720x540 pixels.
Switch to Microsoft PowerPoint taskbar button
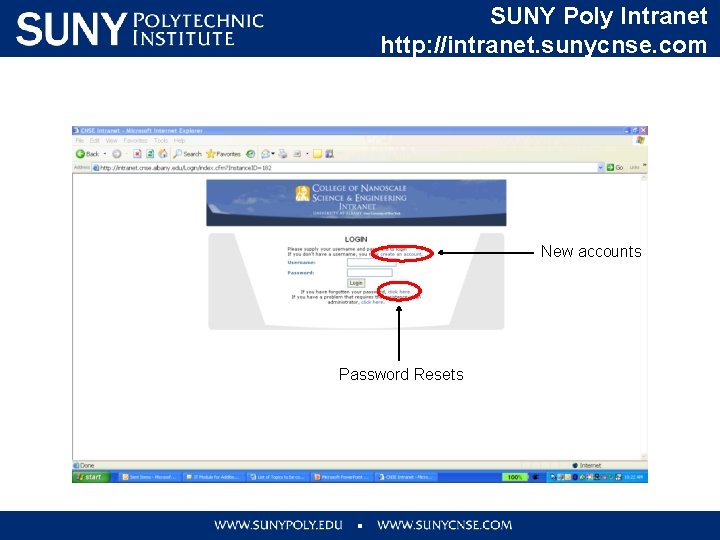[341, 477]
